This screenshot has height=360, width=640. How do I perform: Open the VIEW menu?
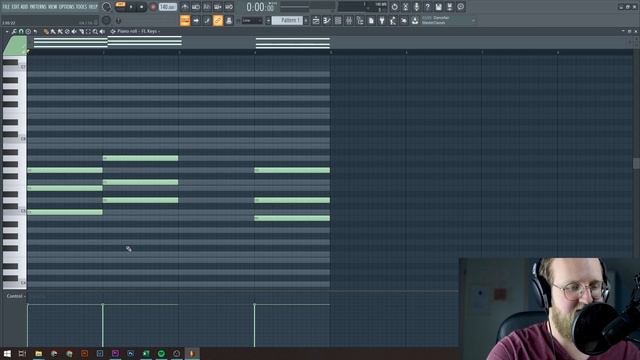(x=53, y=7)
